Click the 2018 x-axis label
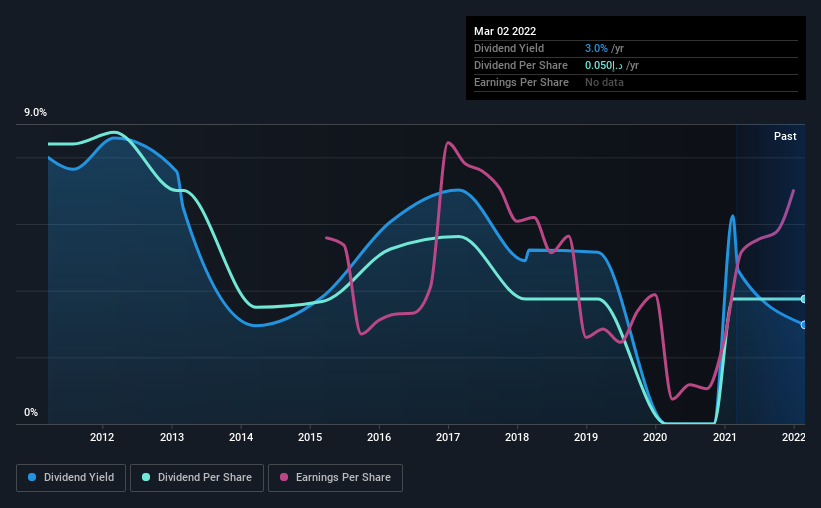The image size is (821, 508). [517, 437]
